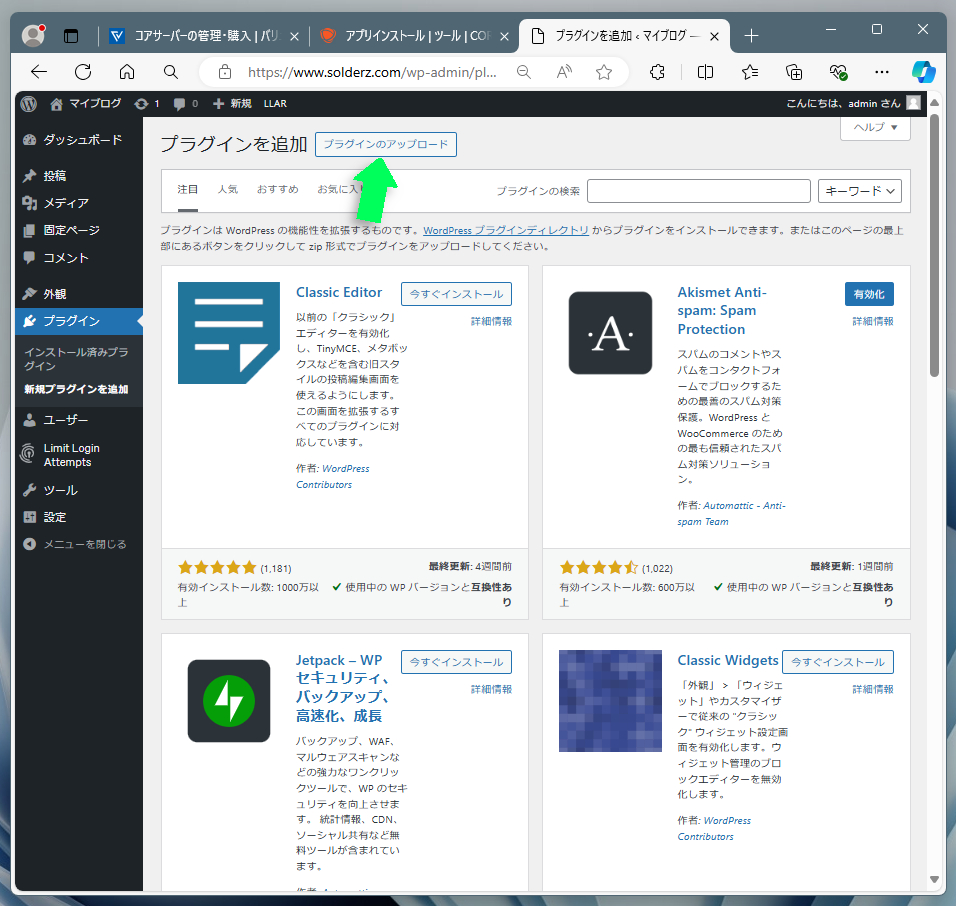Open the browser home icon
Viewport: 956px width, 906px height.
[127, 72]
